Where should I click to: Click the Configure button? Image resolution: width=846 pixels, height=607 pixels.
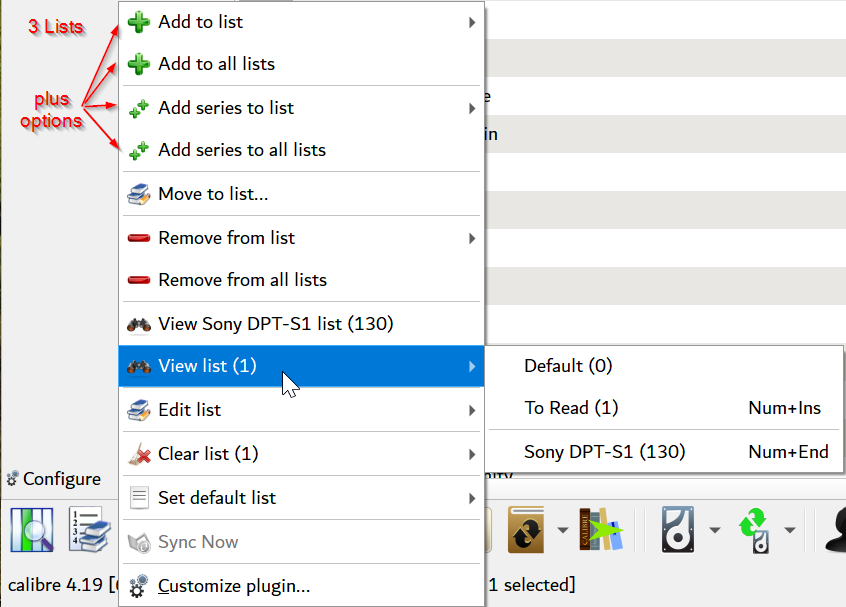tap(54, 479)
